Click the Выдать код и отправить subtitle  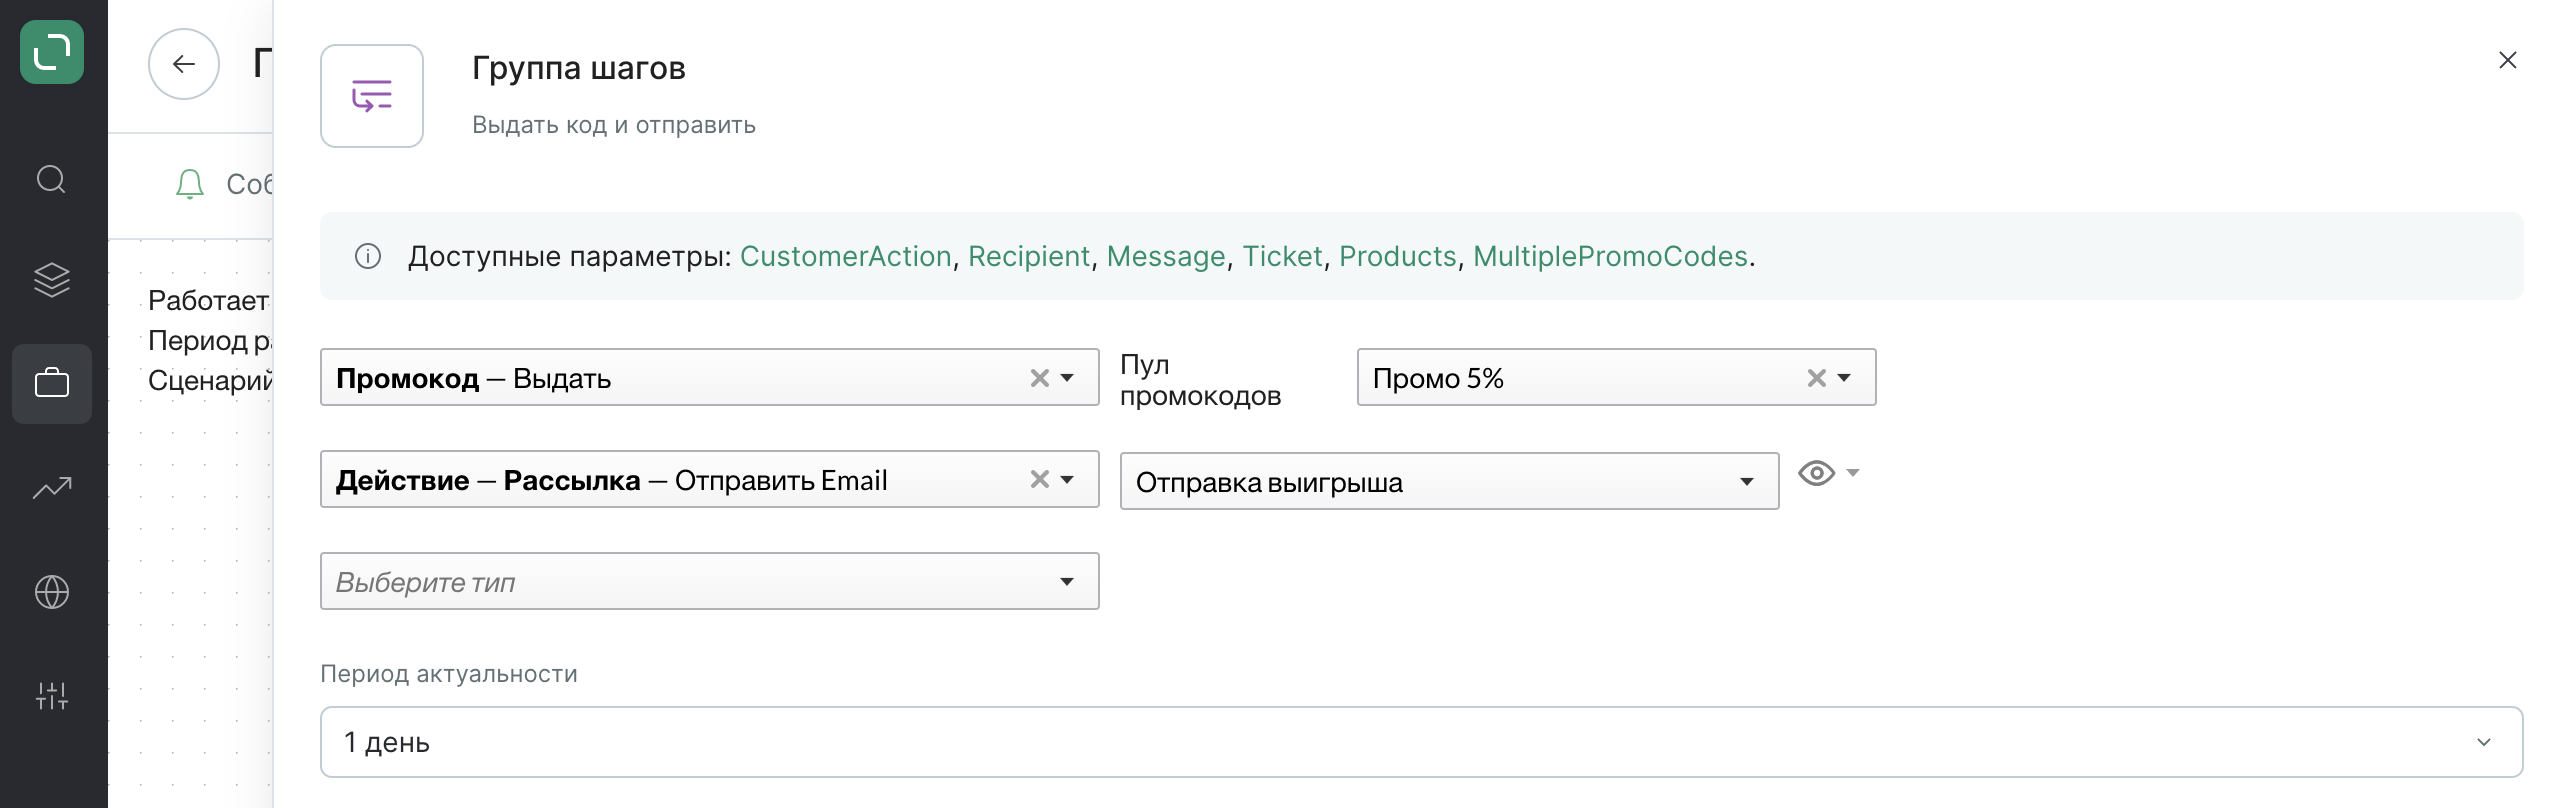click(614, 125)
